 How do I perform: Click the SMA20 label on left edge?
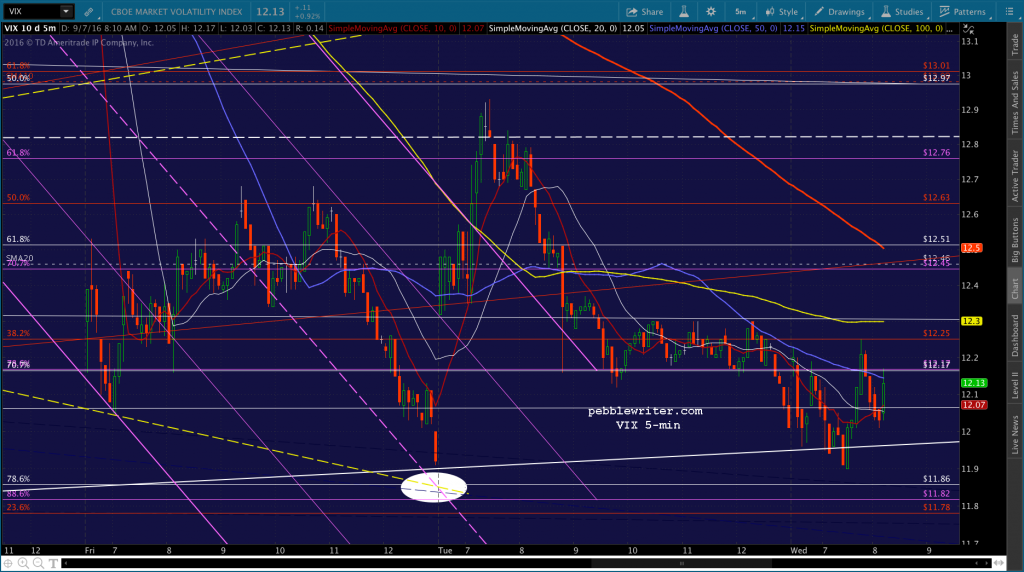coord(20,259)
